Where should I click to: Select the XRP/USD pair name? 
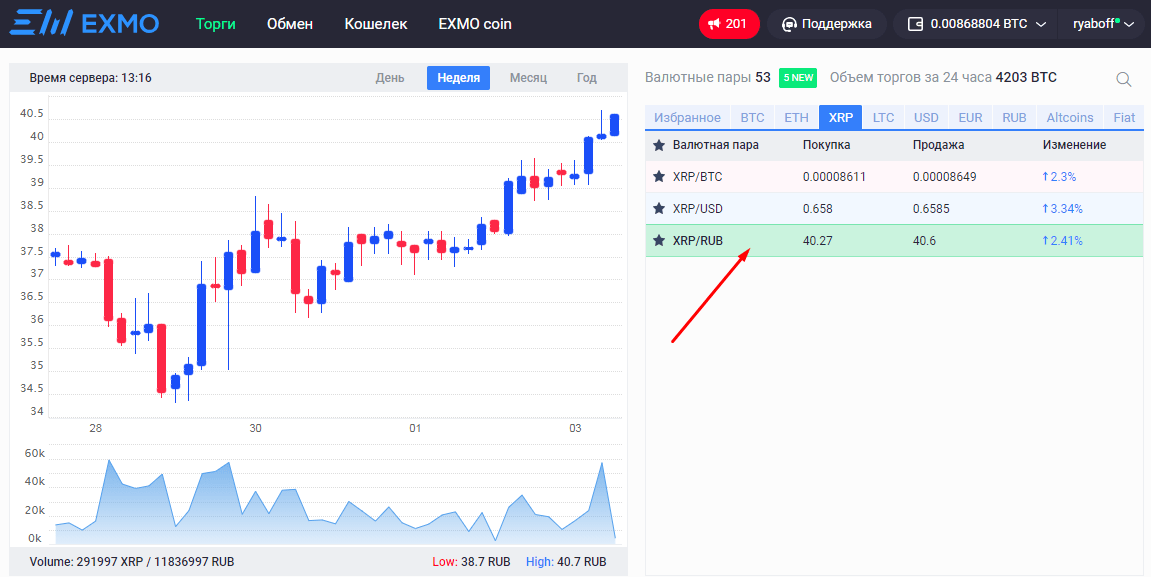(x=697, y=208)
